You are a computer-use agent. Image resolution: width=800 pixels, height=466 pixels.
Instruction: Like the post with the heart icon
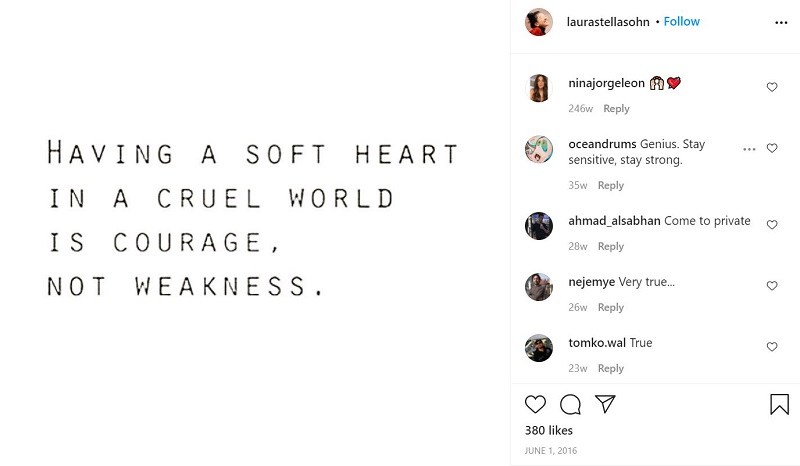point(536,404)
